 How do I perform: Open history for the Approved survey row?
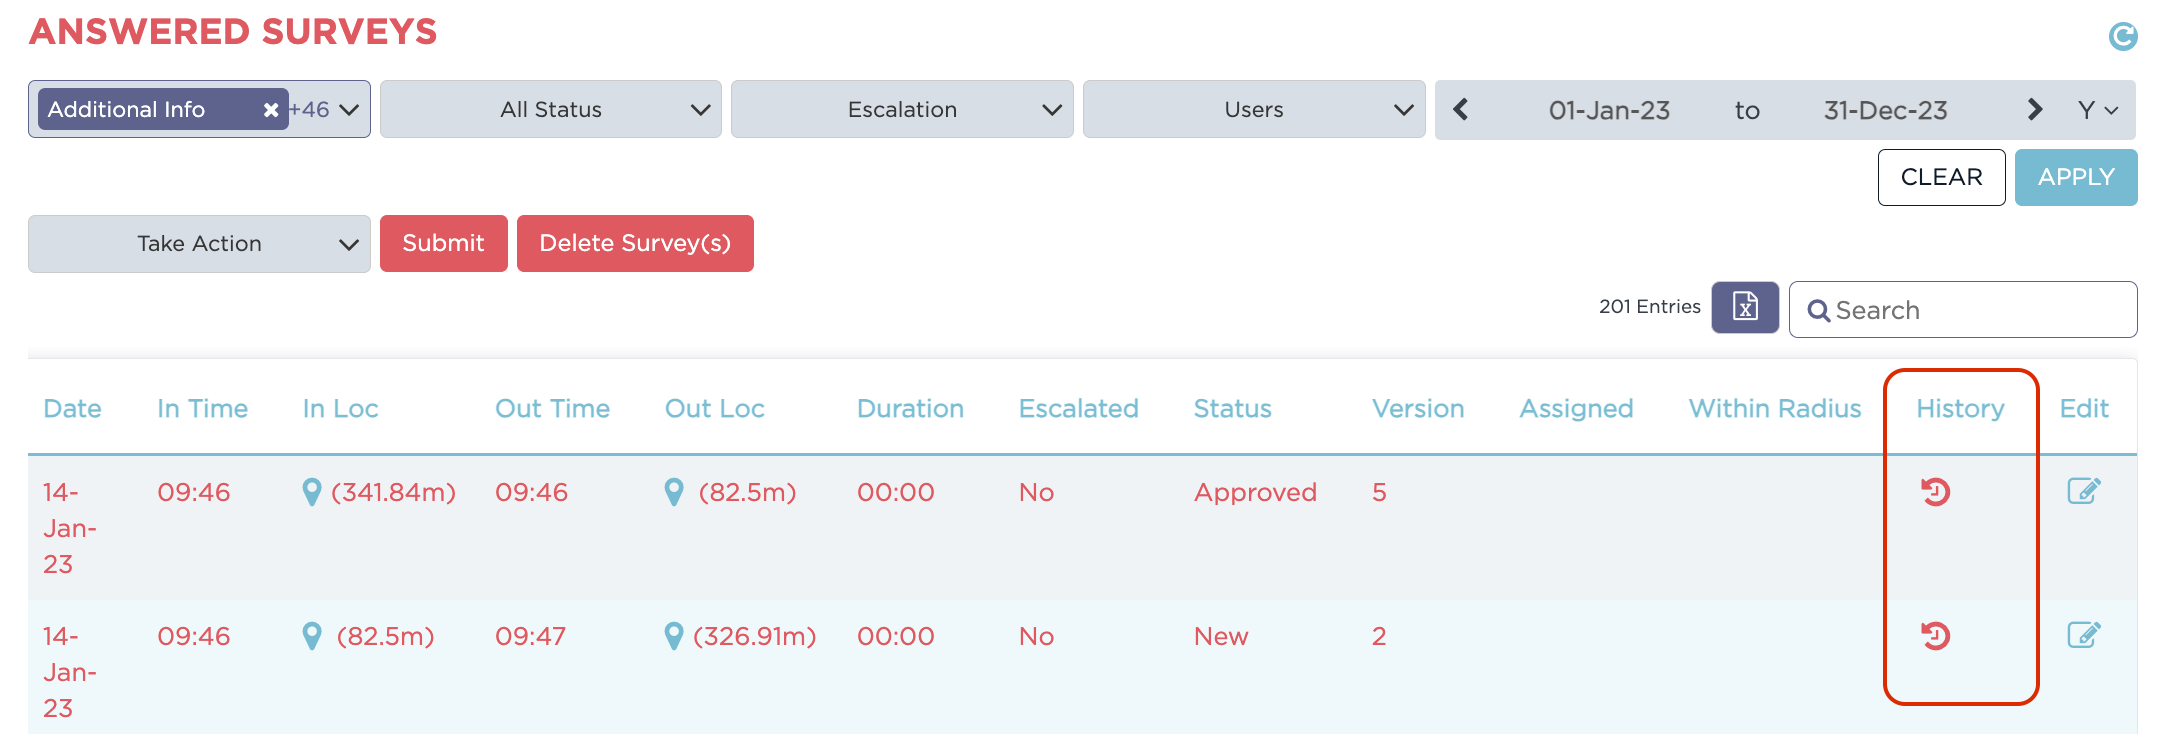[x=1935, y=492]
